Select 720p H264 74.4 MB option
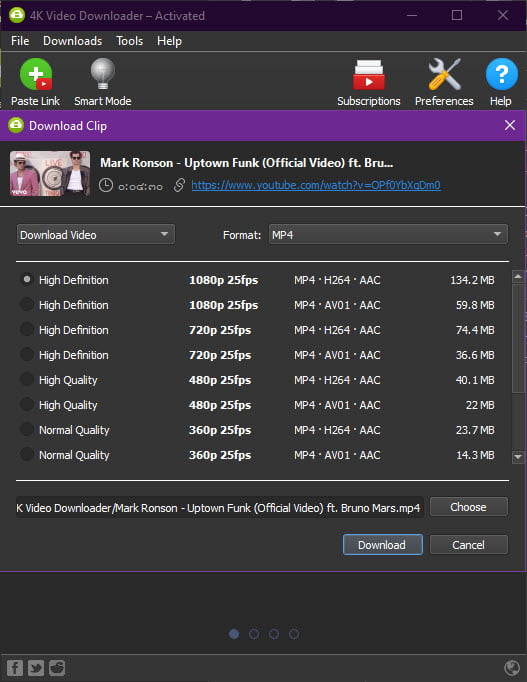Screen dimensions: 527x682 pos(27,329)
